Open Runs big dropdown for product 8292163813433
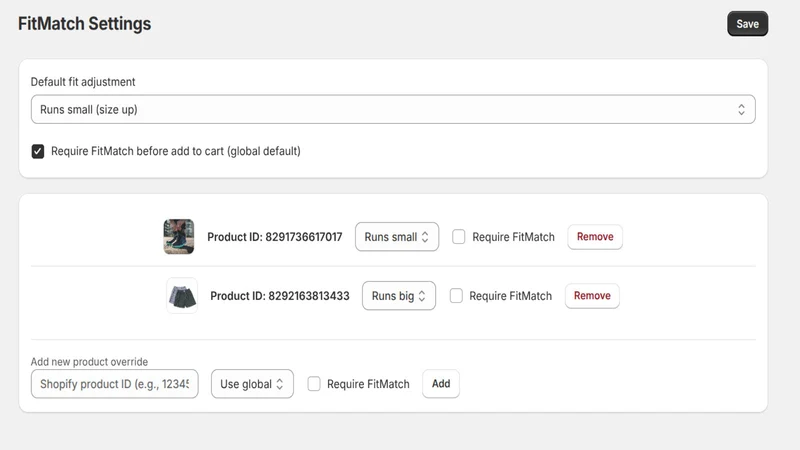 click(x=398, y=296)
